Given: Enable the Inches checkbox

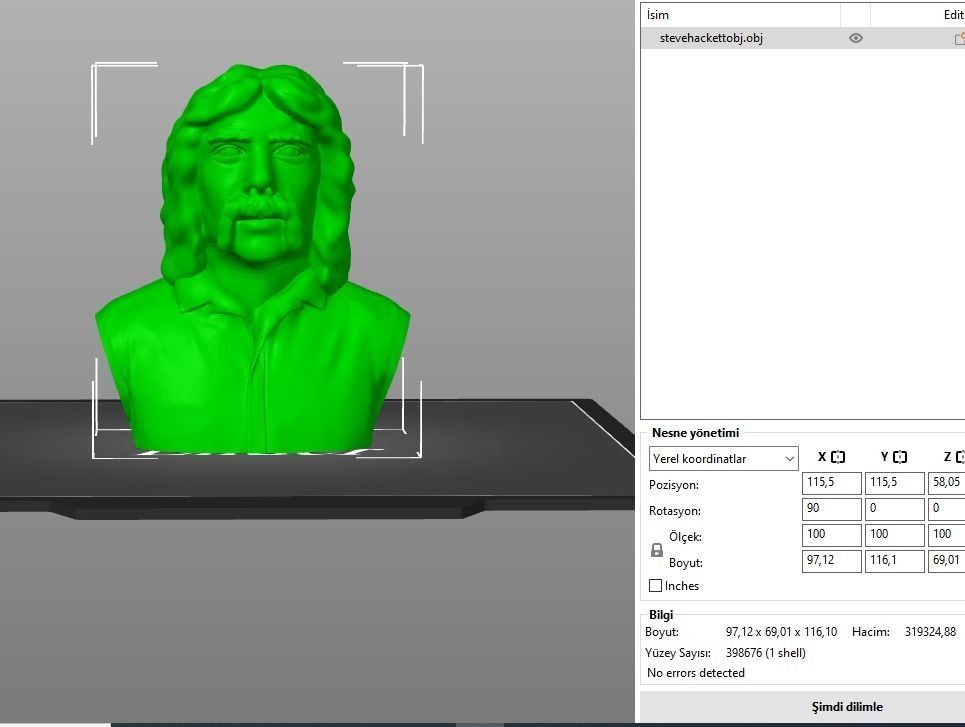Looking at the screenshot, I should coord(655,585).
